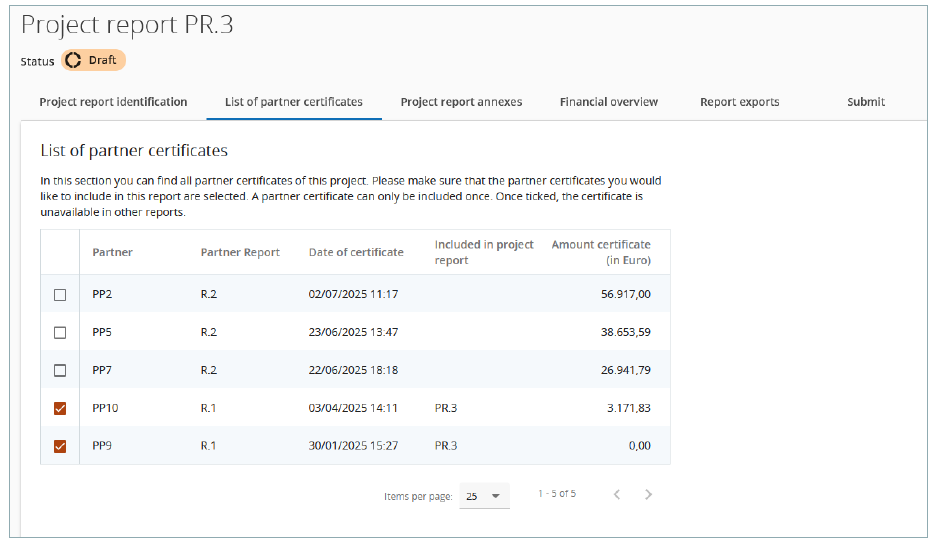The image size is (941, 549).
Task: Open the Financial overview tab
Action: click(x=608, y=102)
